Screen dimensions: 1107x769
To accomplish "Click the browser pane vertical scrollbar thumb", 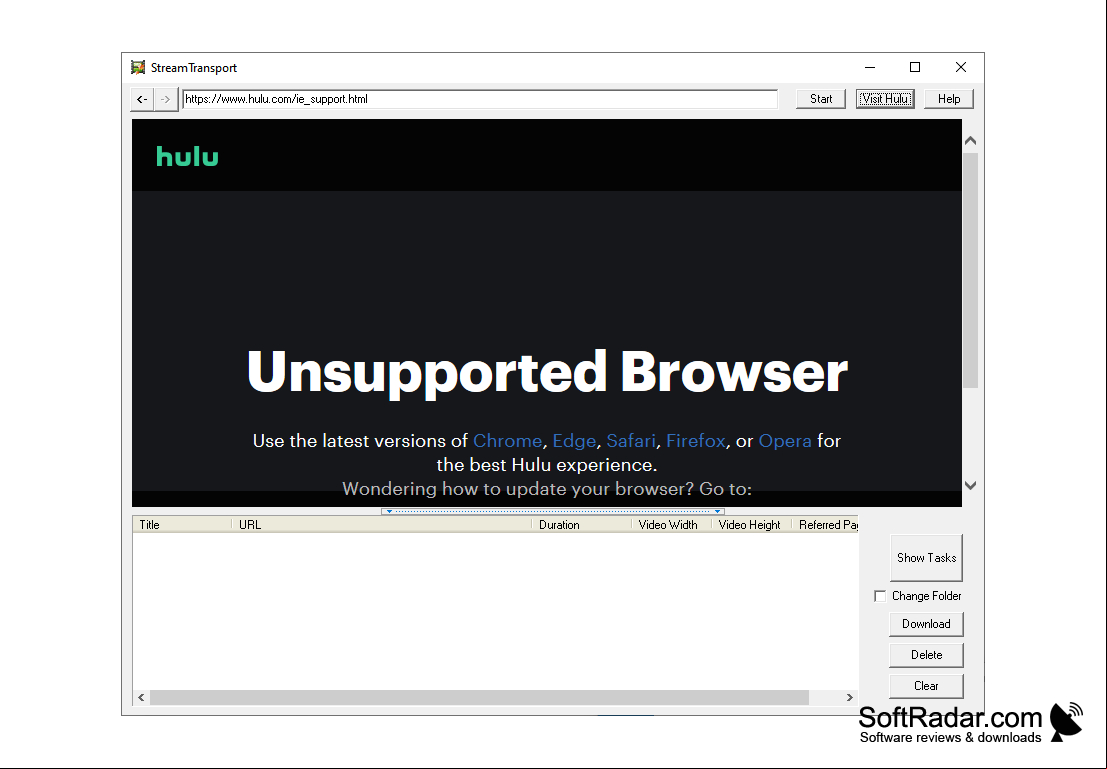I will [971, 270].
